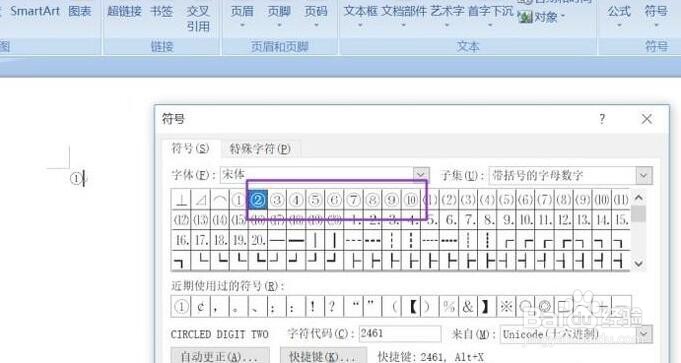Select the highlighted circled digit ②

258,200
